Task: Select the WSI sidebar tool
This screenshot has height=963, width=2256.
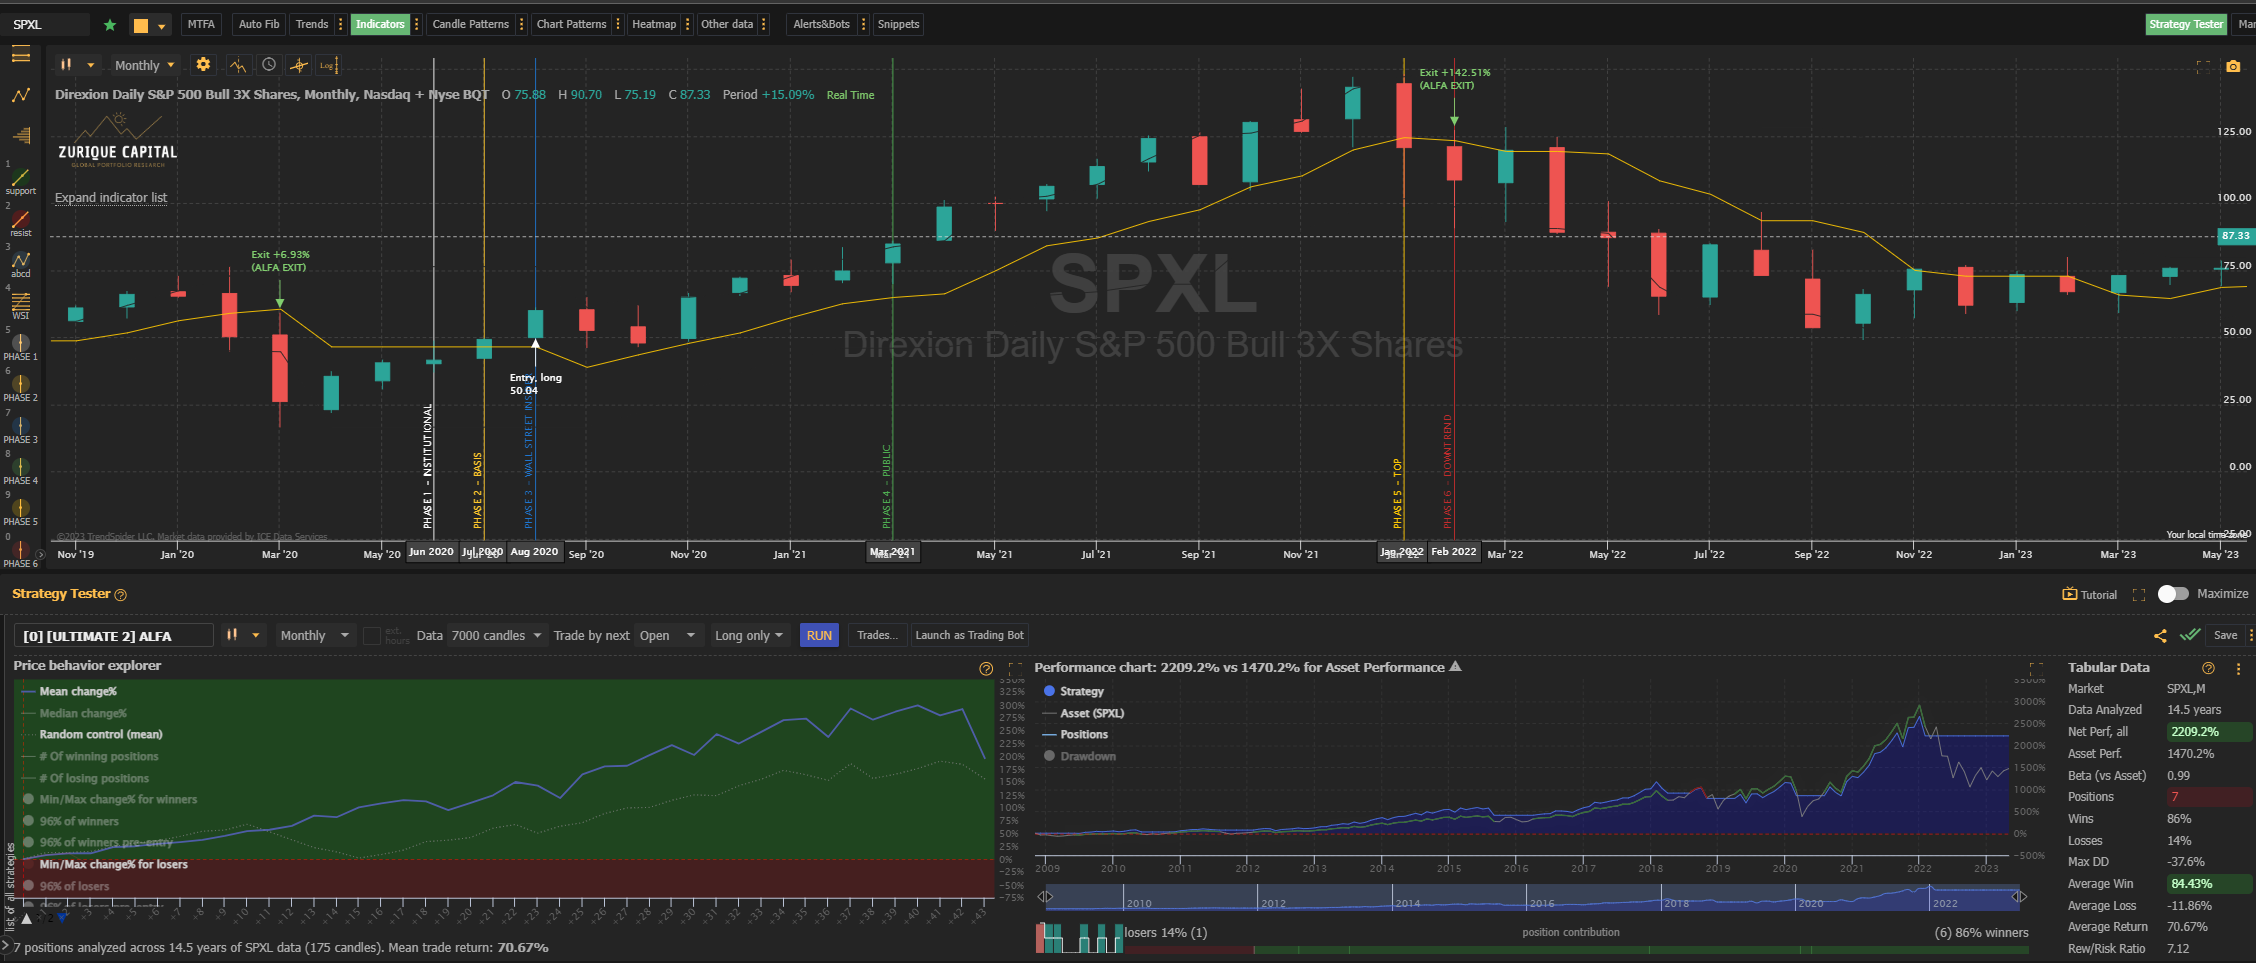Action: (21, 306)
